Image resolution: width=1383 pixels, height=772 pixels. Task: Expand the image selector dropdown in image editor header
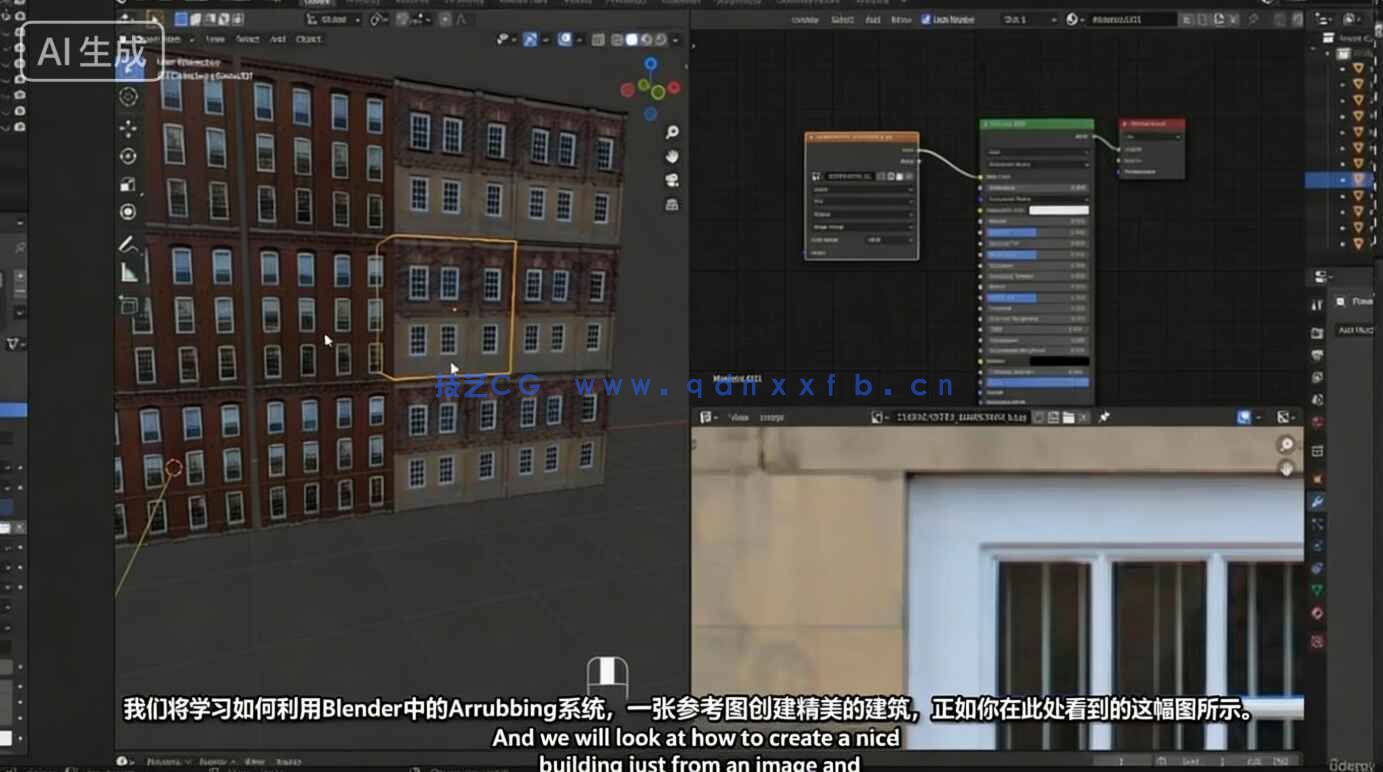(x=883, y=418)
